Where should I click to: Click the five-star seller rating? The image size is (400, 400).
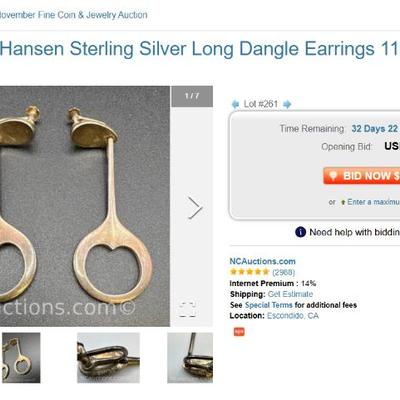[249, 272]
